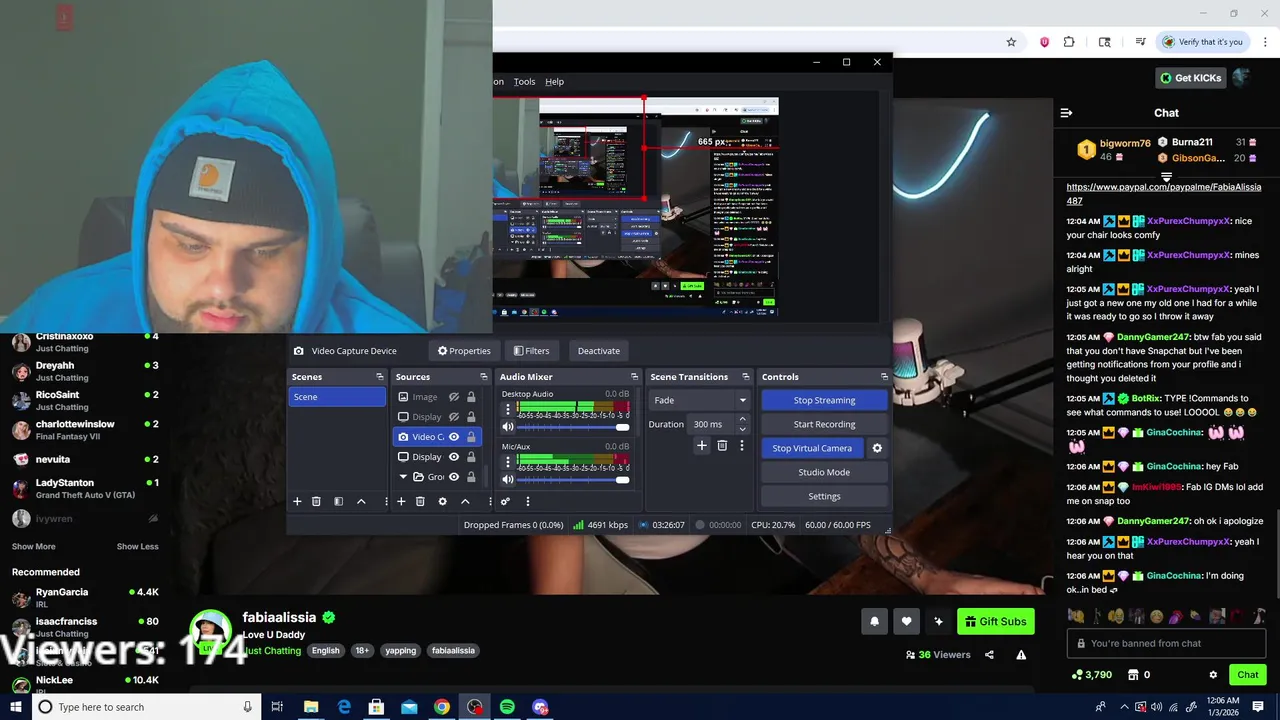Report stream with warning triangle icon
Viewport: 1280px width, 720px height.
click(1021, 655)
